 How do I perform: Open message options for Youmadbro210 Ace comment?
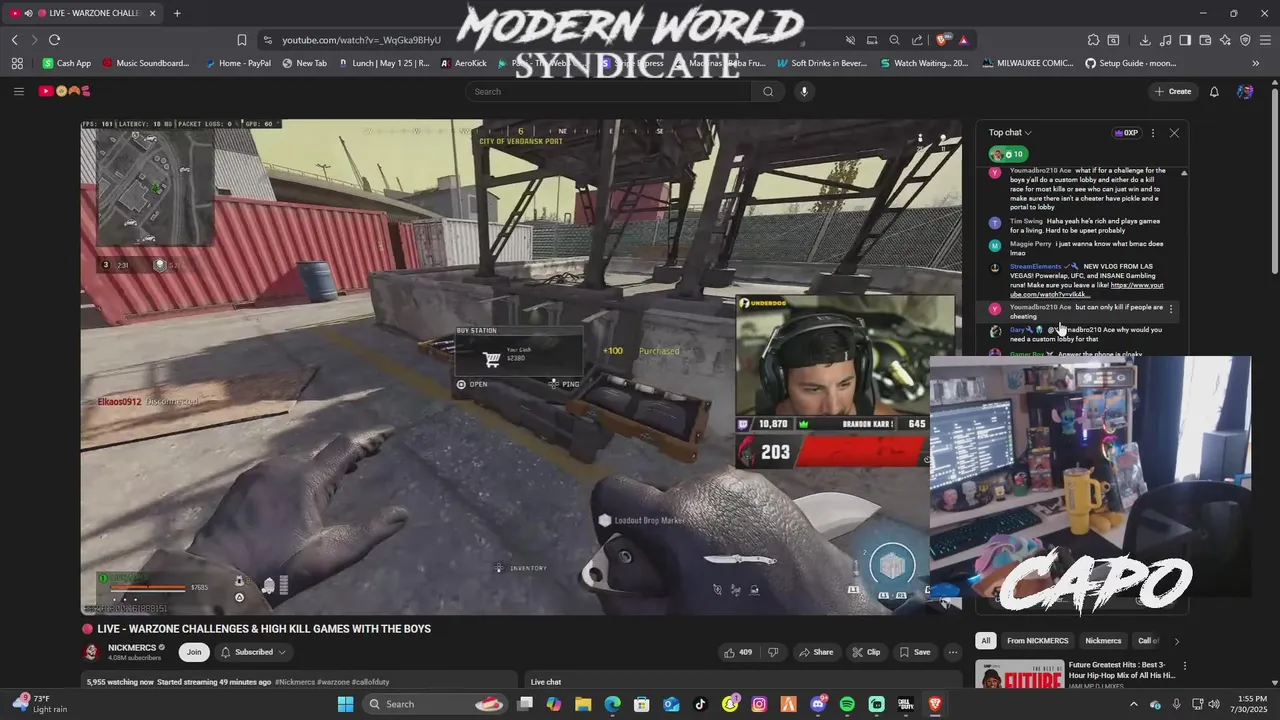click(1171, 309)
